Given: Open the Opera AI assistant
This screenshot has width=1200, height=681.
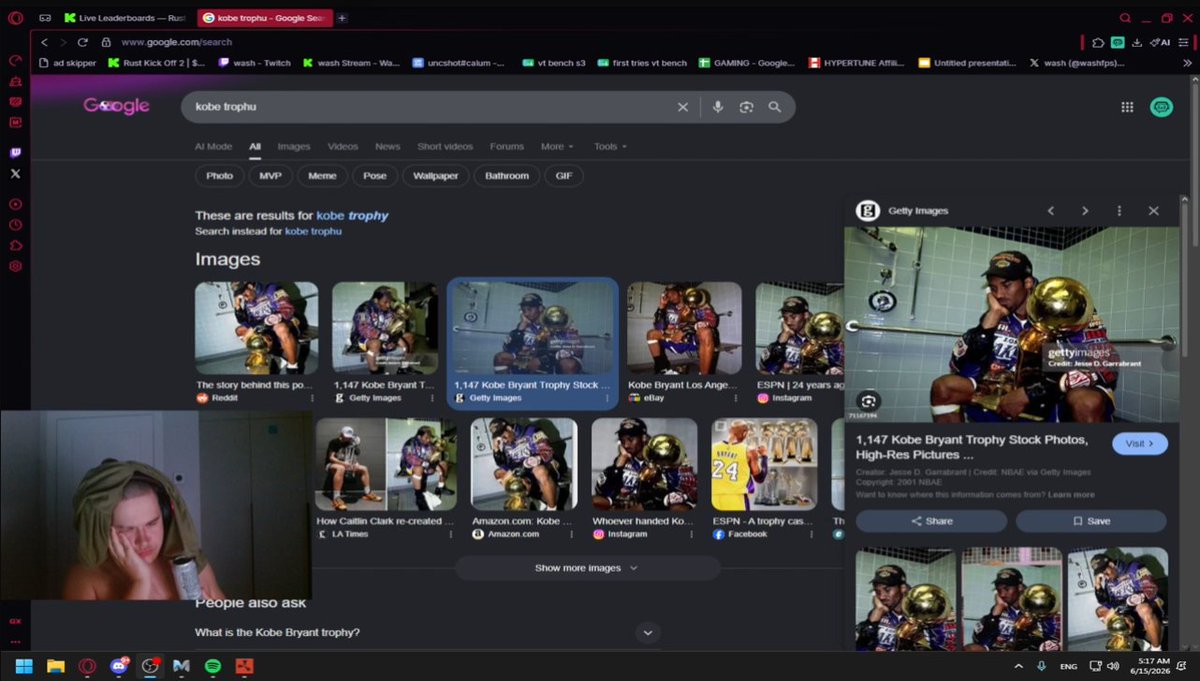Looking at the screenshot, I should pyautogui.click(x=1160, y=42).
